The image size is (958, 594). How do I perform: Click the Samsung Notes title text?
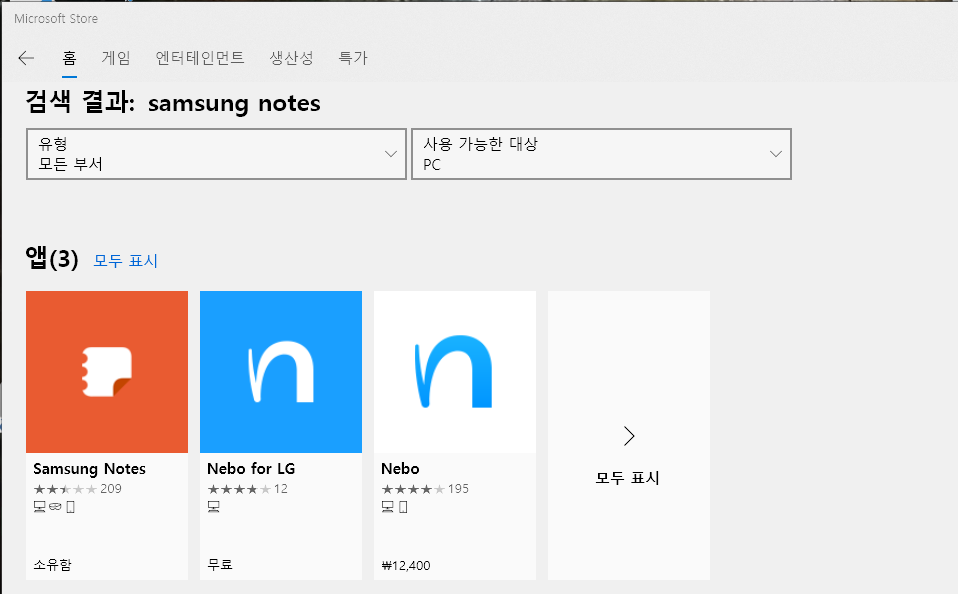90,469
